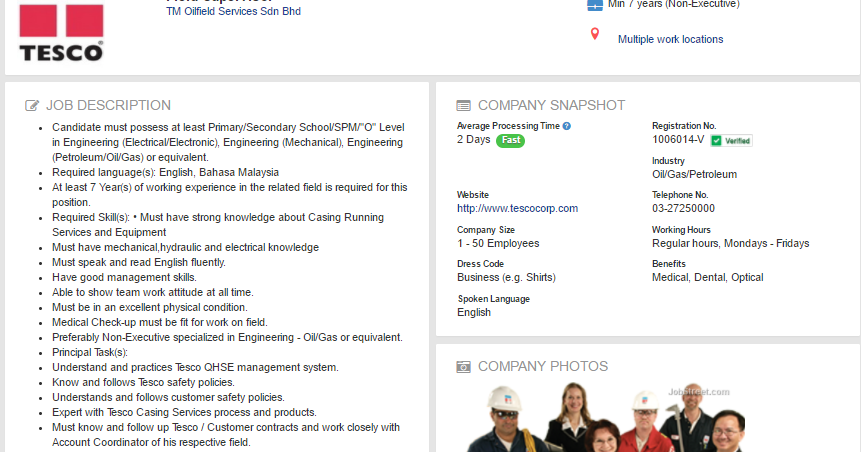Image resolution: width=861 pixels, height=452 pixels.
Task: Click 'Principal Task(s):' bullet
Action: (90, 353)
